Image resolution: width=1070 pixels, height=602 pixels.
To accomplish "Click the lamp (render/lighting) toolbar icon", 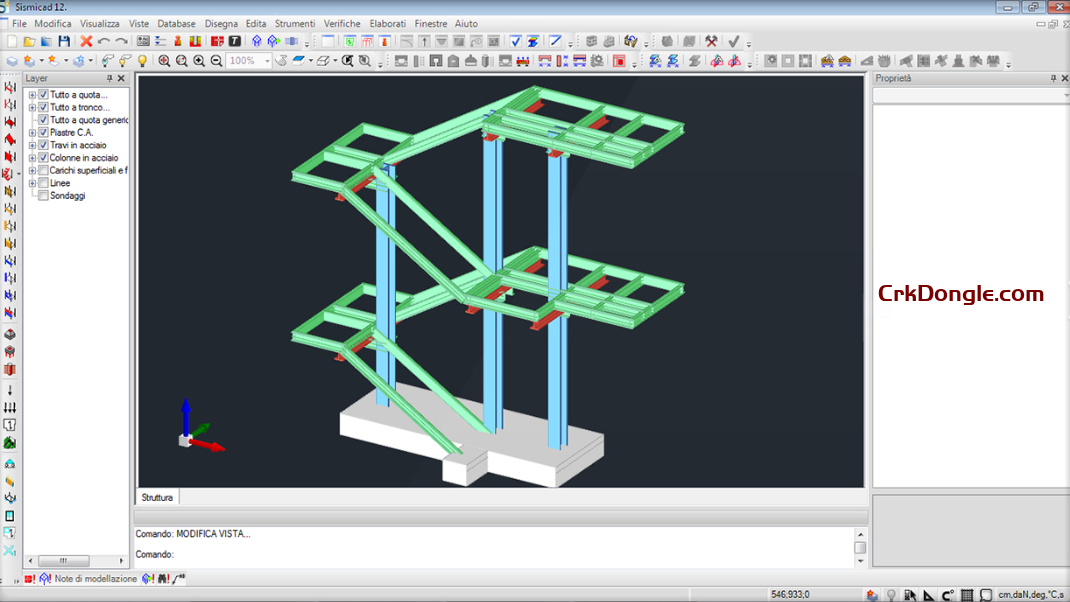I will 143,60.
